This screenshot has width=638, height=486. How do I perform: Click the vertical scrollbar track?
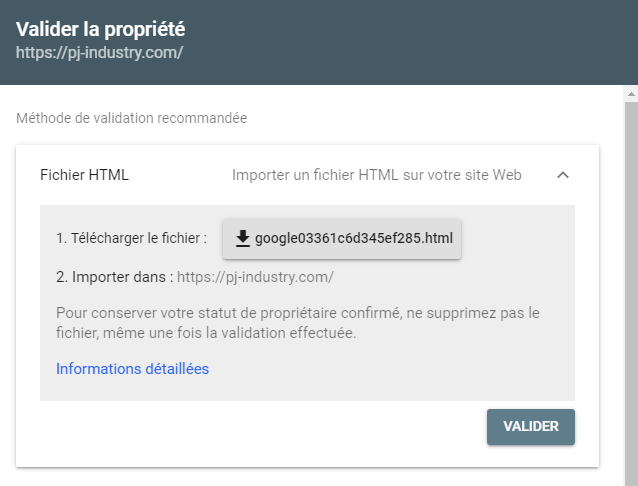pyautogui.click(x=631, y=300)
